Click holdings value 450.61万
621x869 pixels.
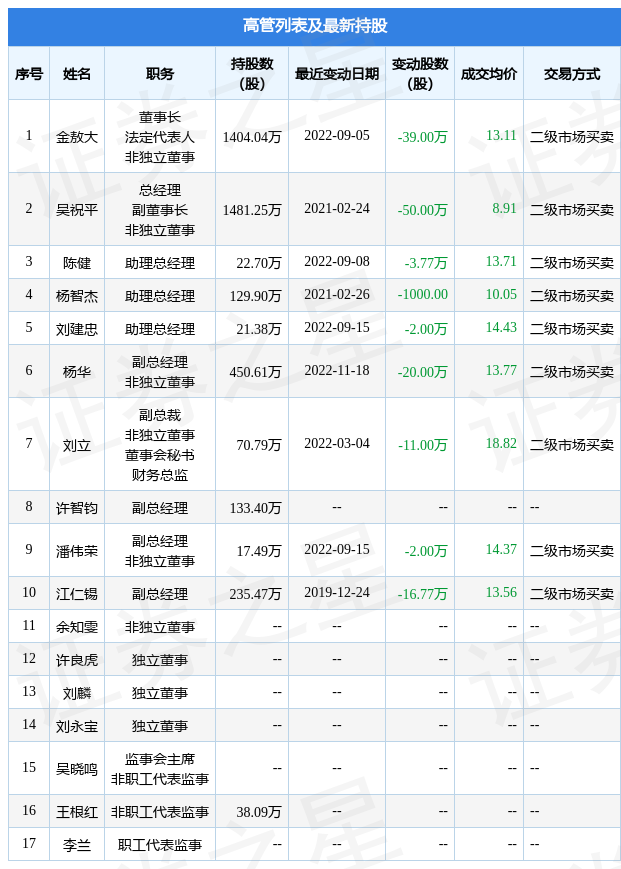(x=255, y=372)
